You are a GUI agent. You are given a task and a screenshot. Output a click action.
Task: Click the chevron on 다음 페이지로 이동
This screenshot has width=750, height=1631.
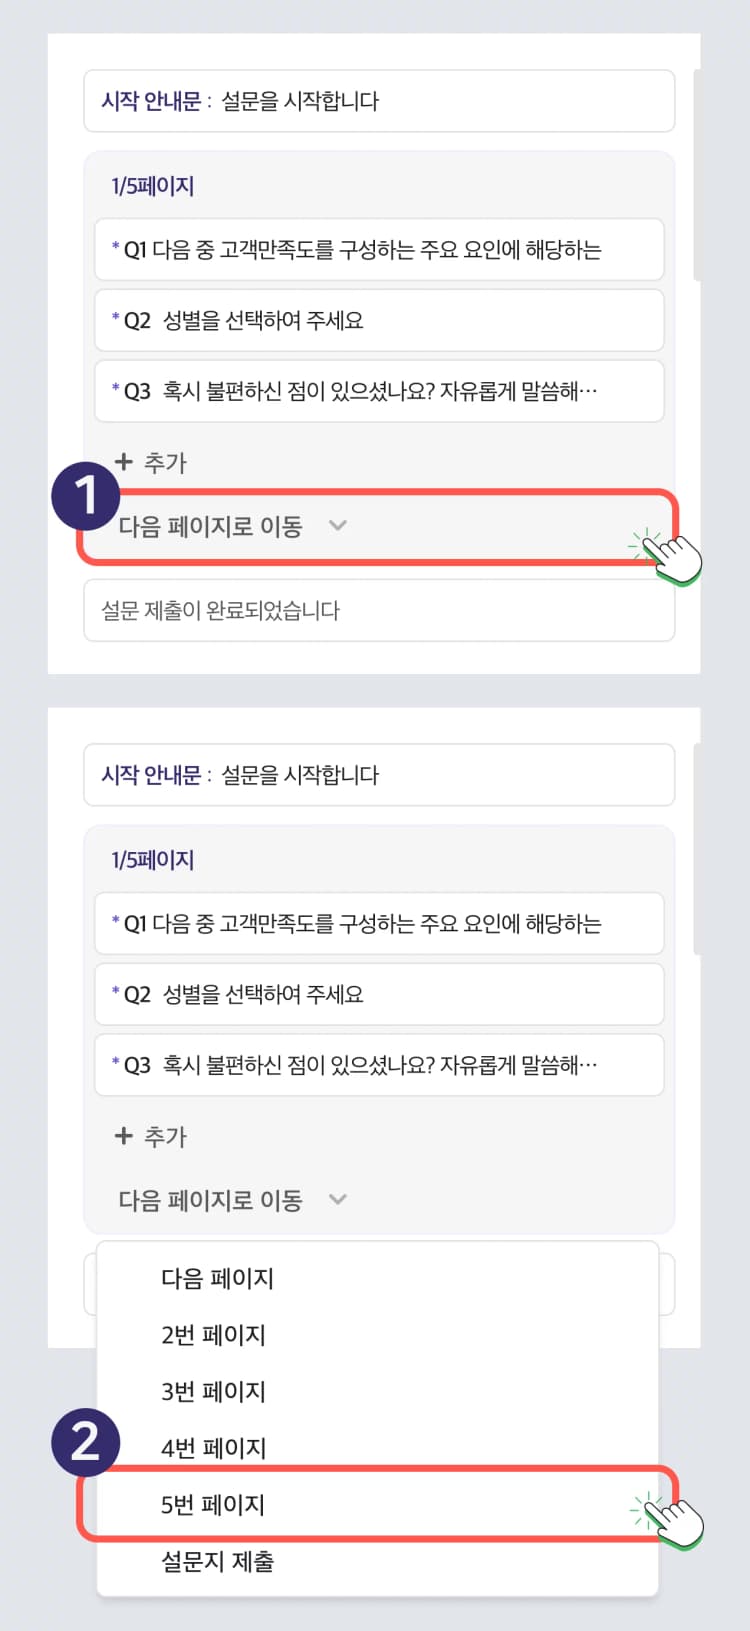(338, 525)
